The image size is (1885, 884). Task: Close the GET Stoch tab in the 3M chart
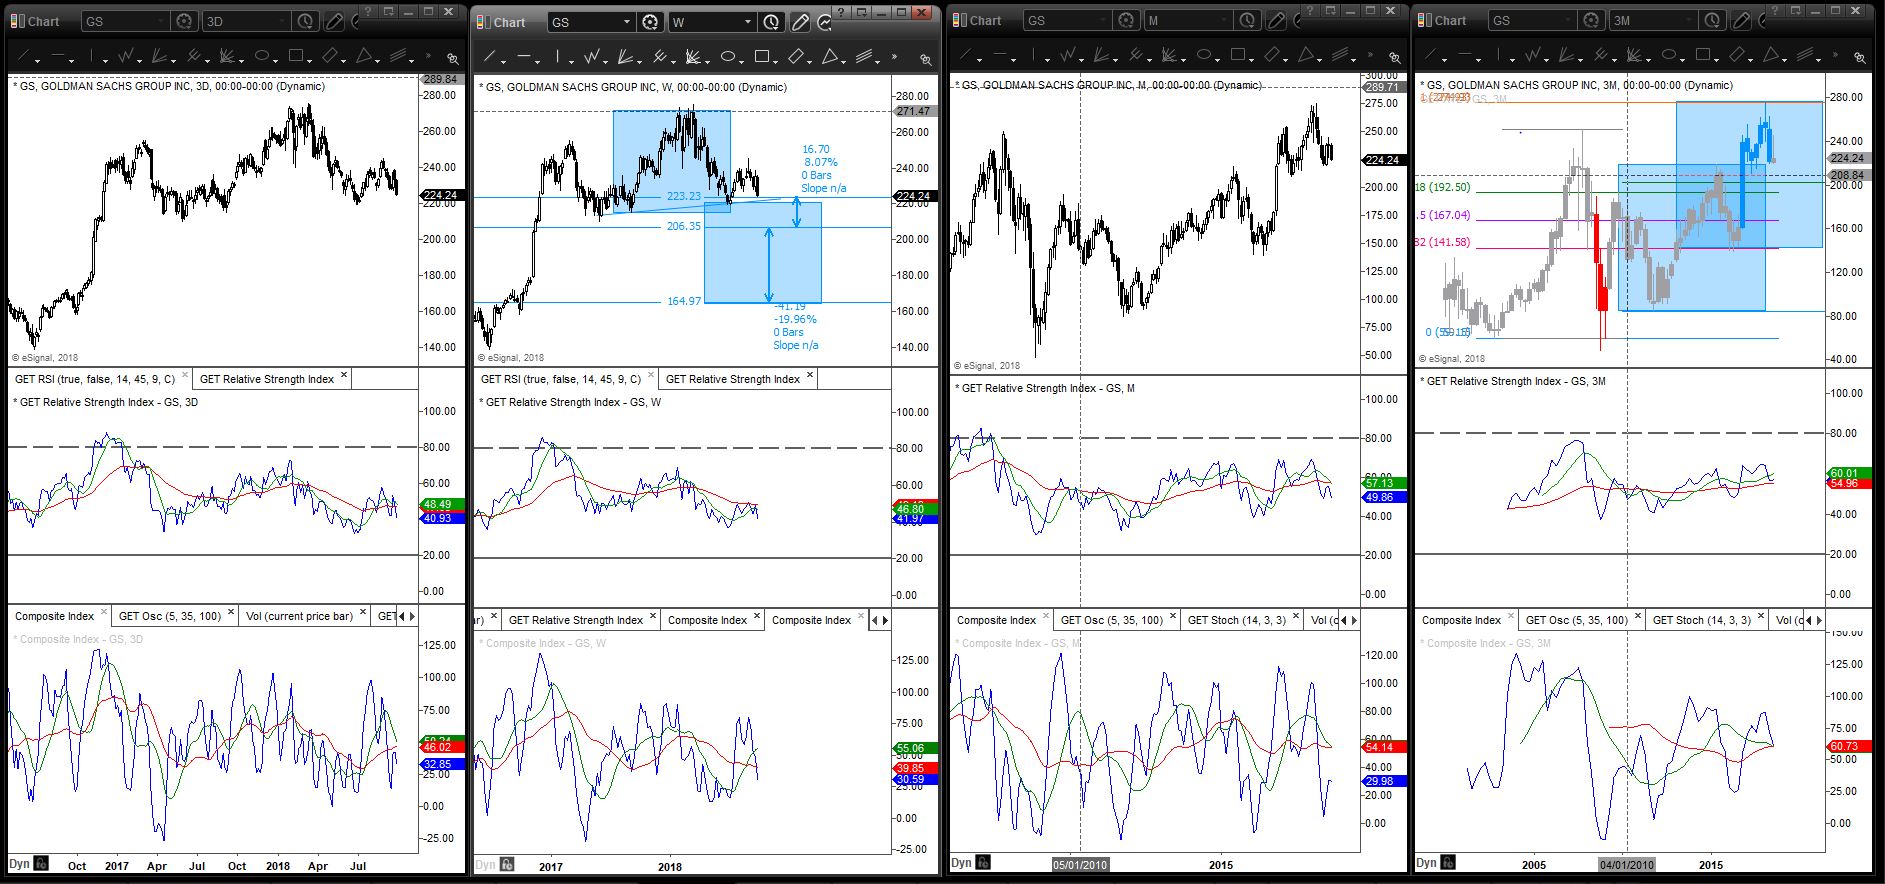(x=1762, y=617)
